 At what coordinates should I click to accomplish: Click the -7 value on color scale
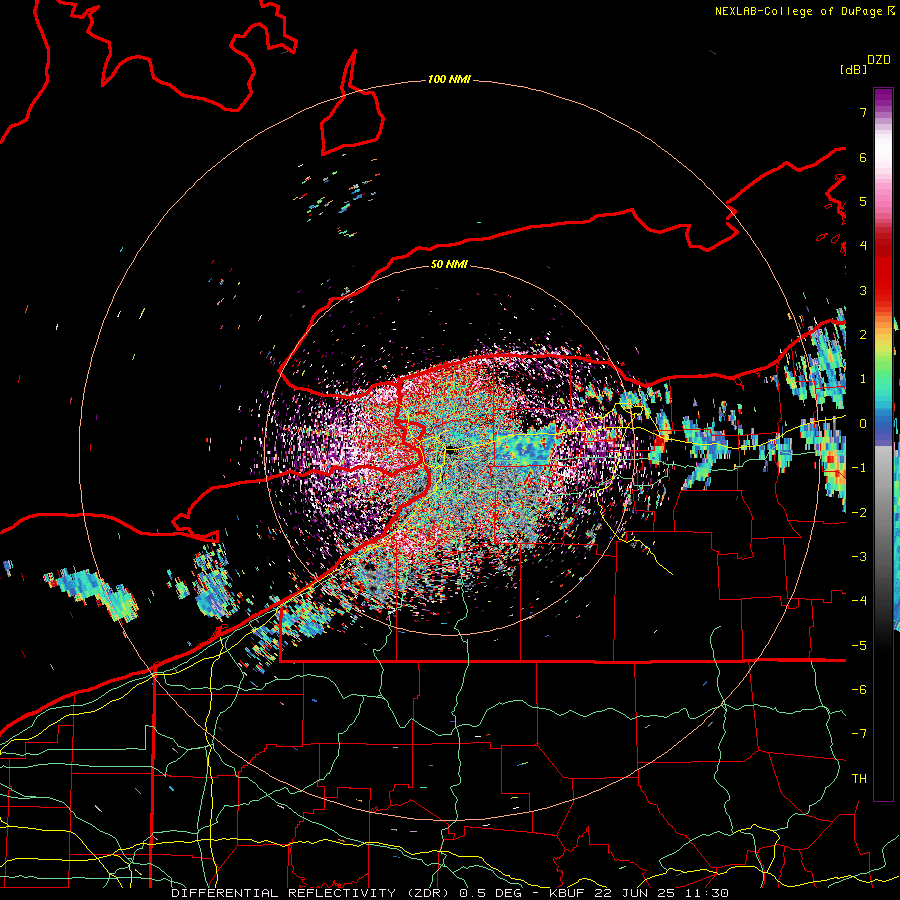coord(859,734)
